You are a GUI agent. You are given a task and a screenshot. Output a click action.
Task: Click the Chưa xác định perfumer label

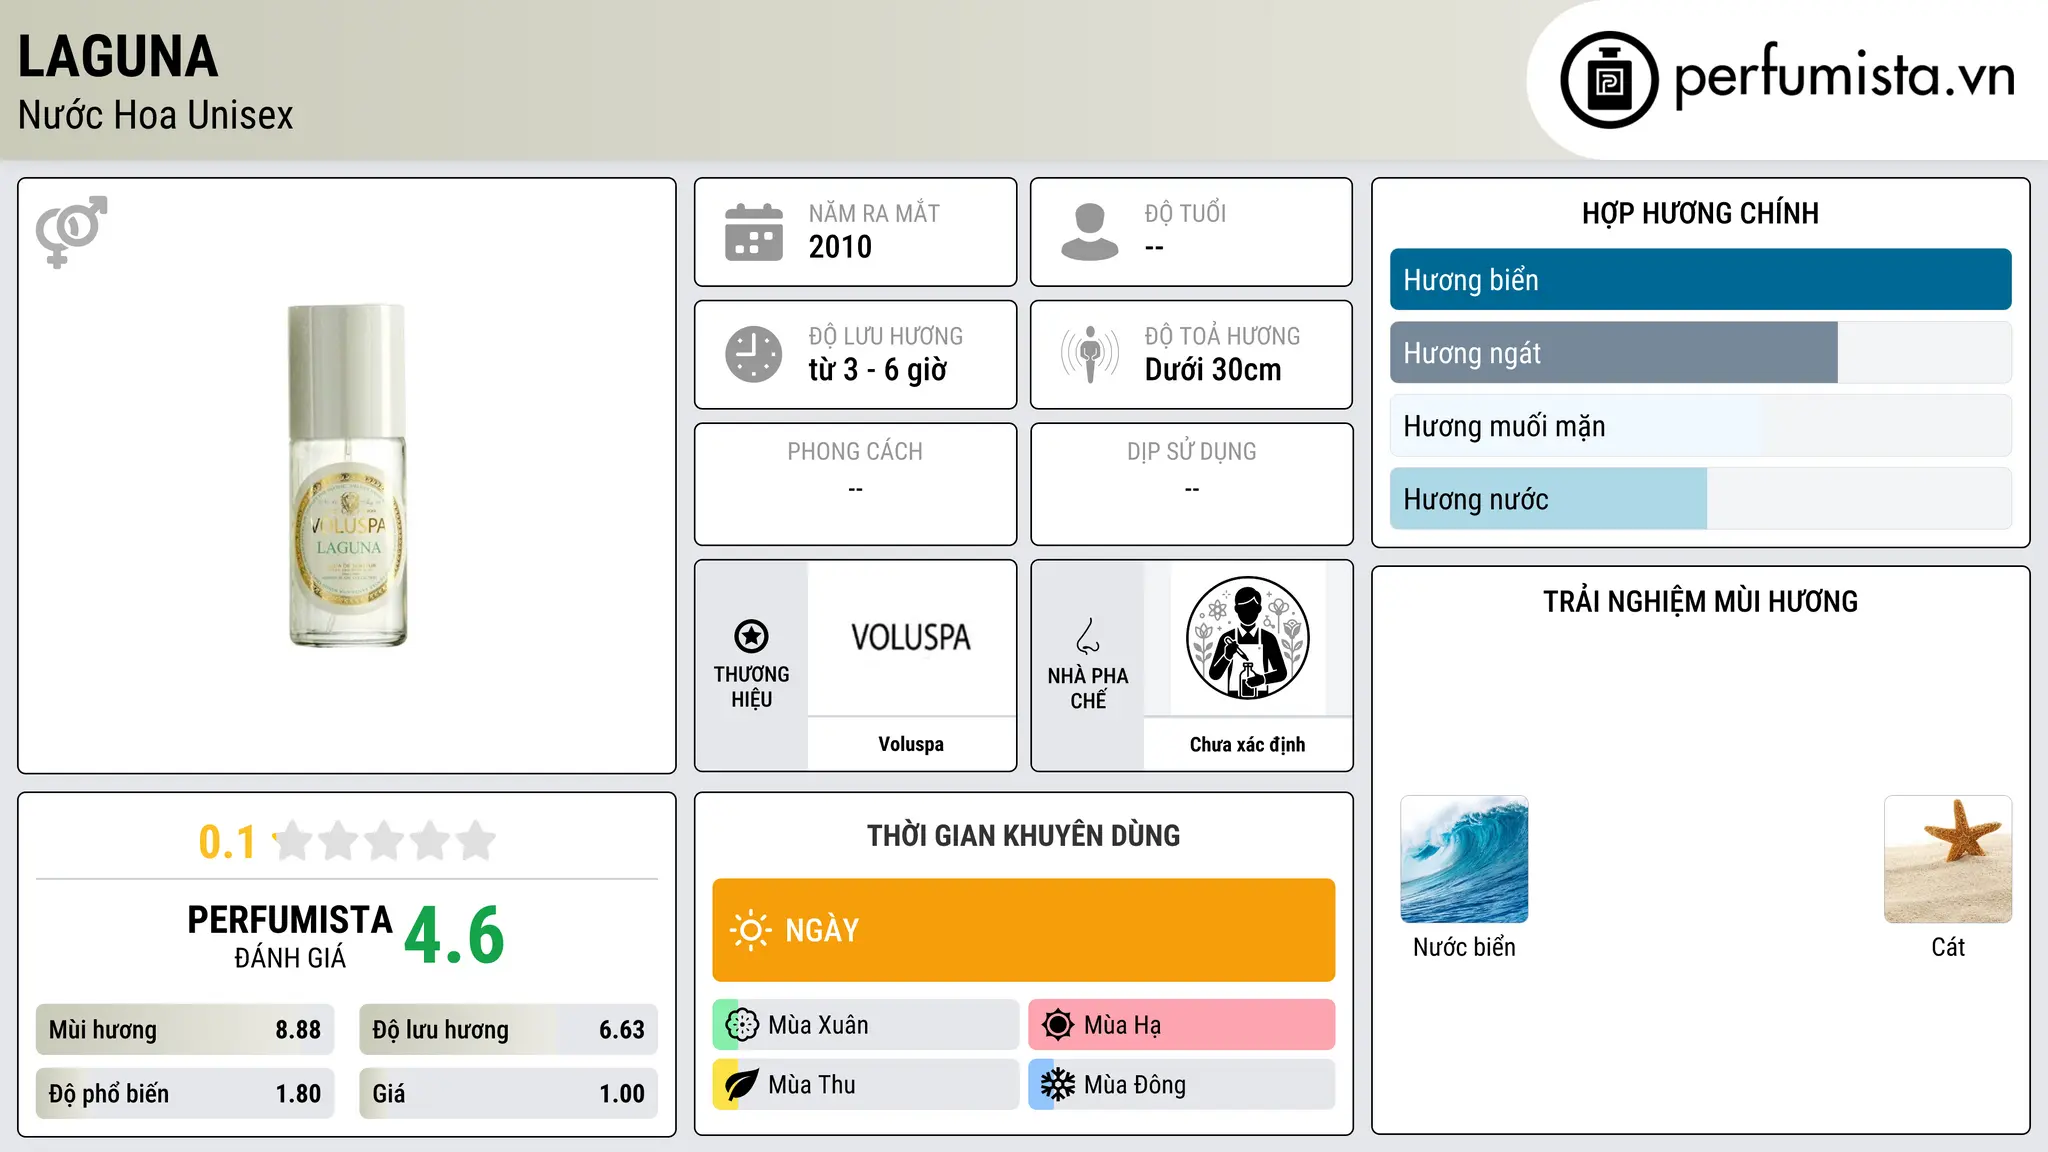(x=1247, y=744)
